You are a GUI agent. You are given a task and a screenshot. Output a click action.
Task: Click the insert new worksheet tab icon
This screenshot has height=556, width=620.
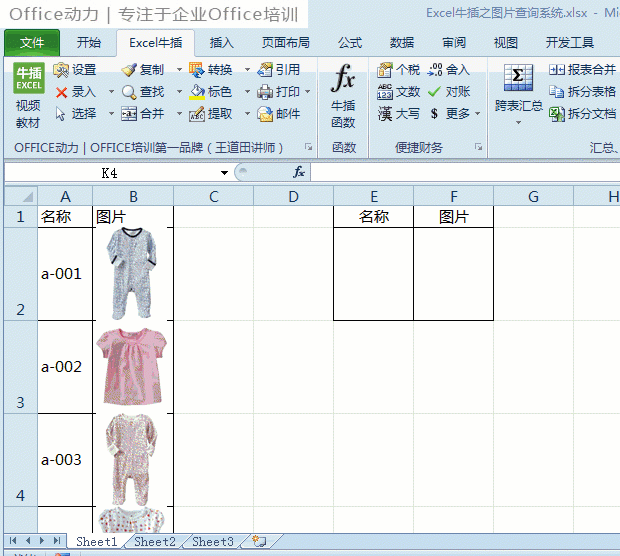pyautogui.click(x=259, y=541)
